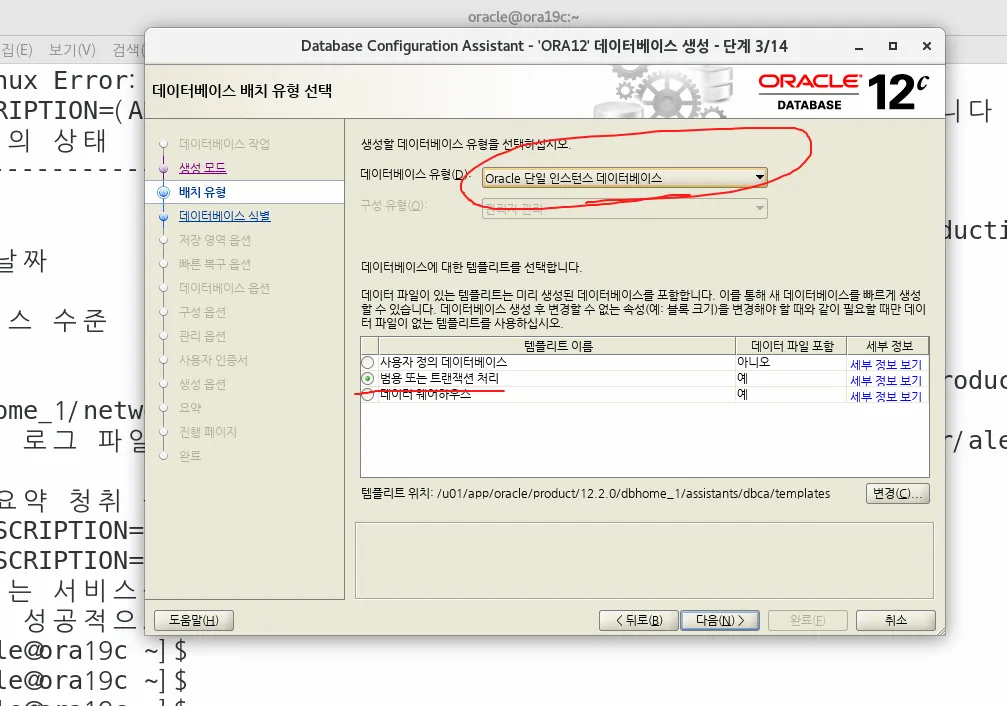
Task: Open 보기(V) menu in terminal window
Action: (x=72, y=49)
